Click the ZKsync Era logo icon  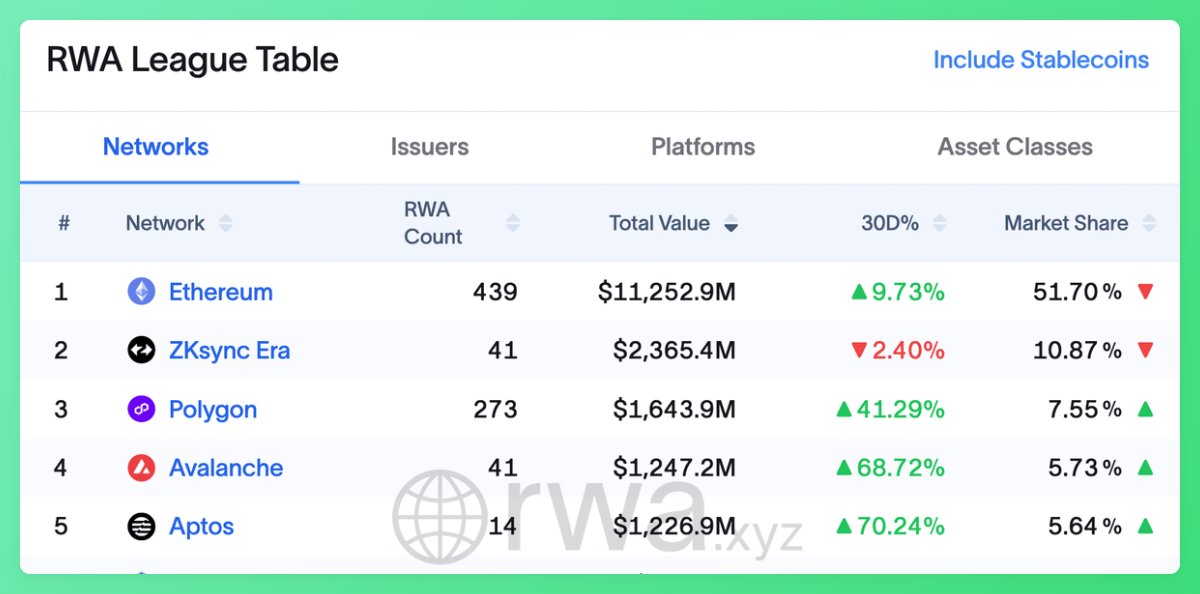(x=141, y=350)
